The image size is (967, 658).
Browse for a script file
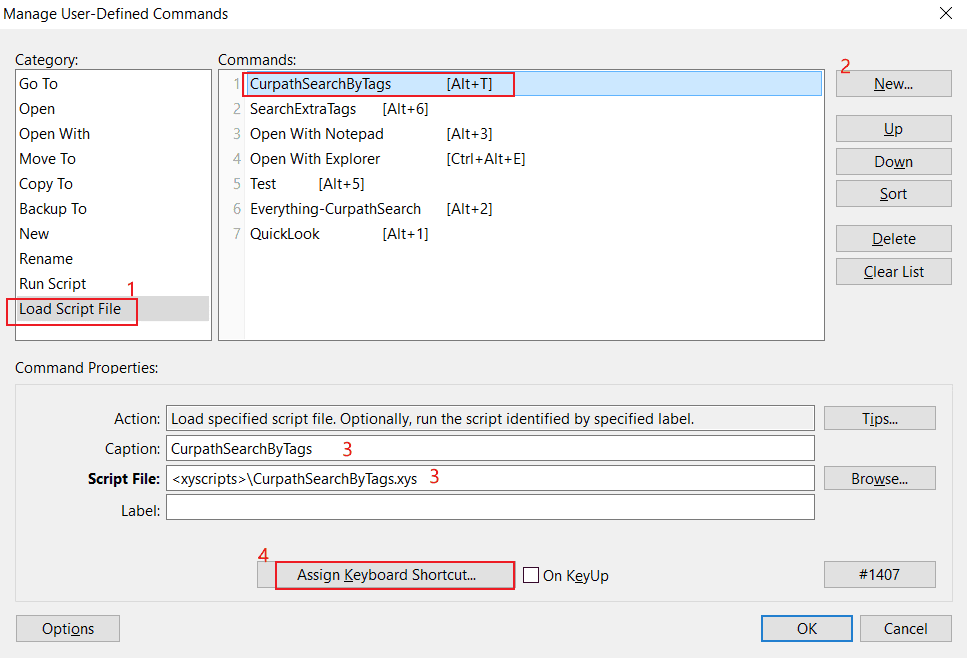coord(879,479)
